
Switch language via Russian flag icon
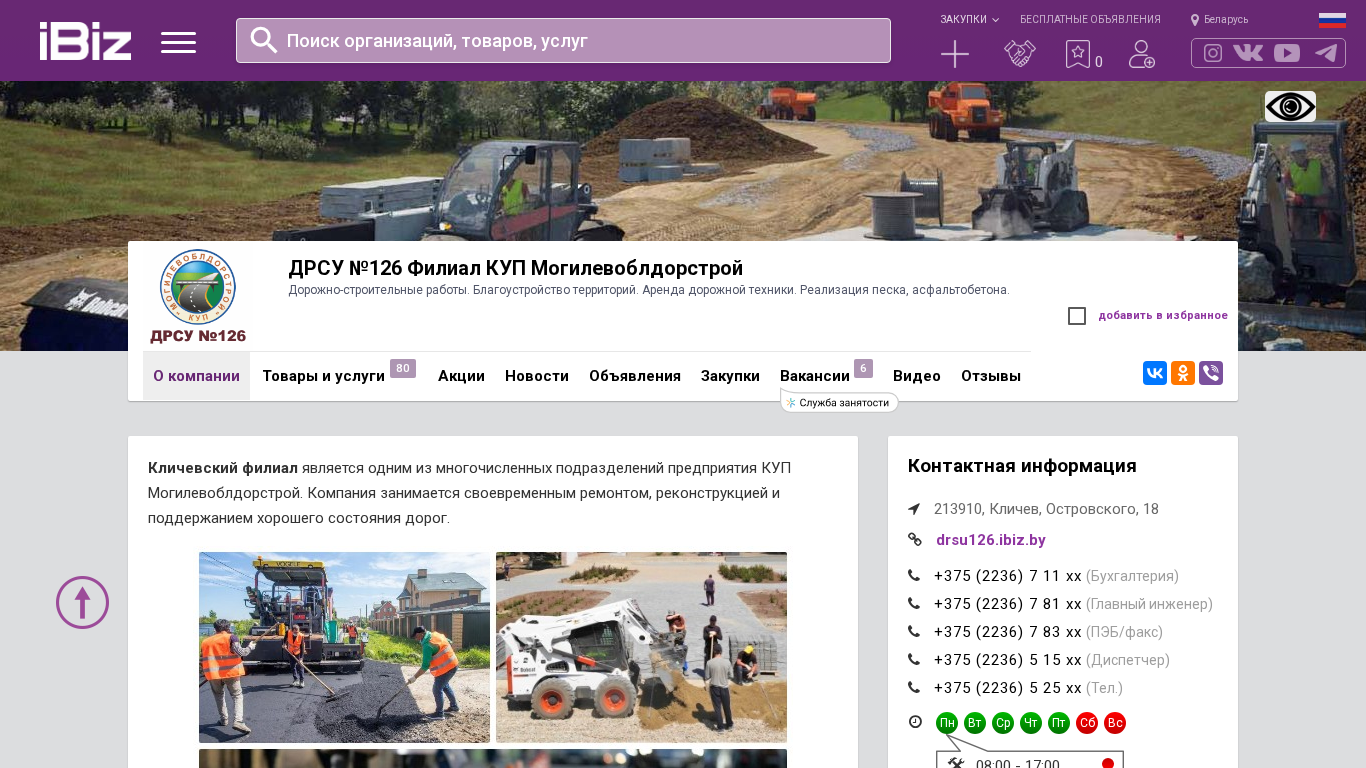(1332, 20)
